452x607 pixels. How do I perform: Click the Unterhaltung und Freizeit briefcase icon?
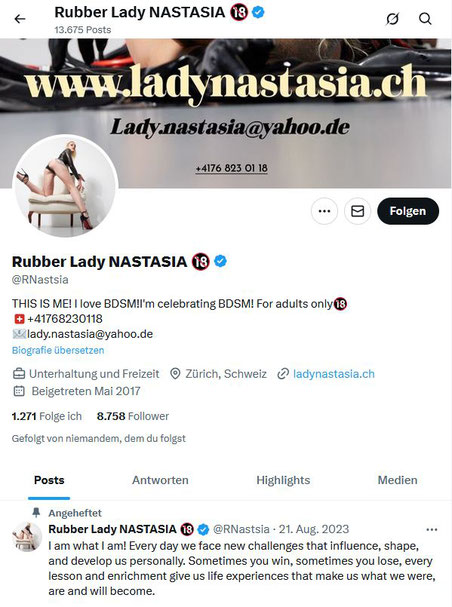(19, 374)
